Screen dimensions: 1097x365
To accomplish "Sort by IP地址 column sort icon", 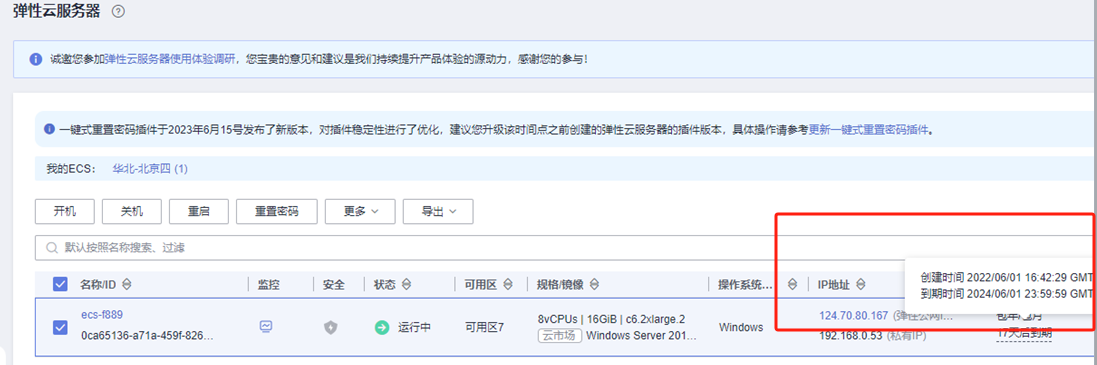I will (861, 285).
